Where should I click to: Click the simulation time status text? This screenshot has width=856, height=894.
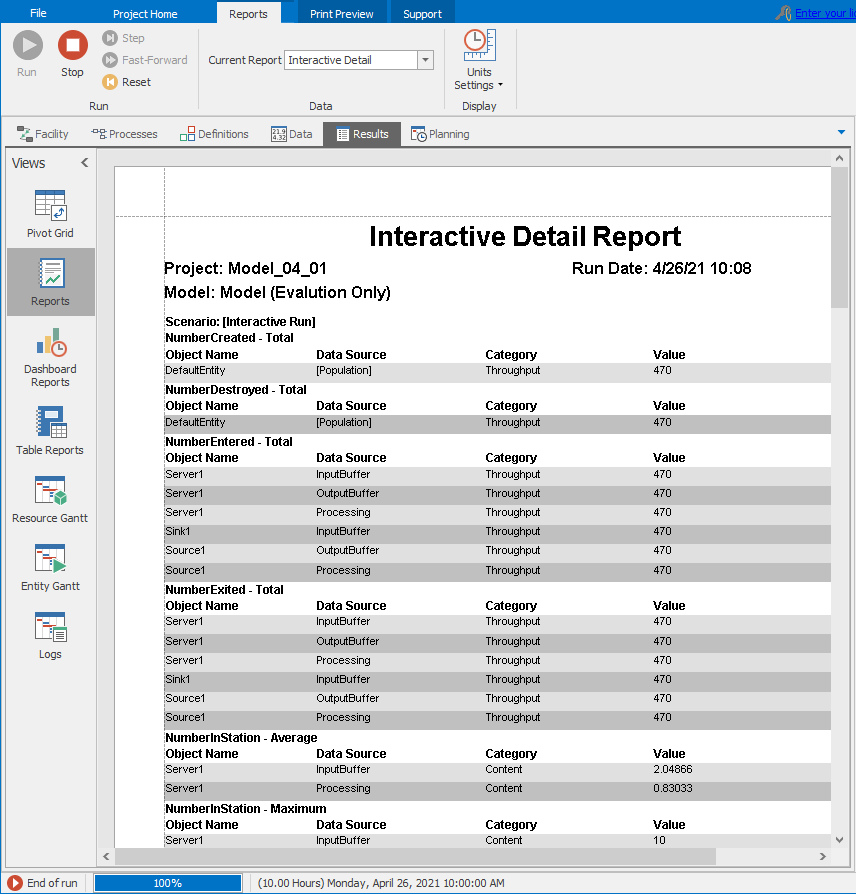tap(381, 883)
